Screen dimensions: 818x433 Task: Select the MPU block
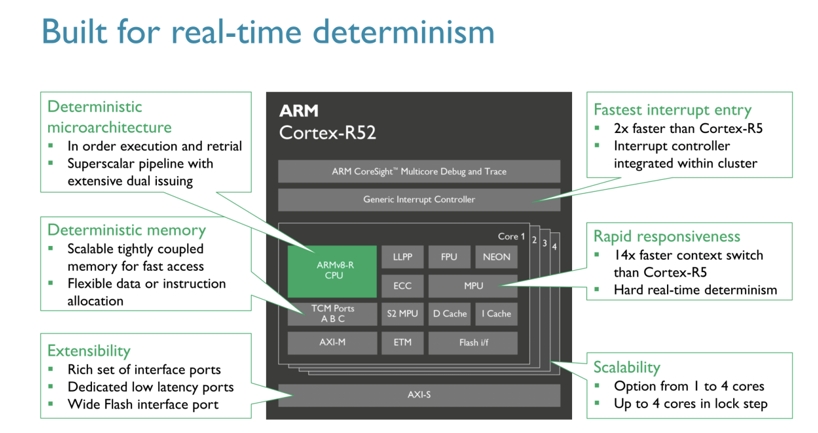(473, 286)
